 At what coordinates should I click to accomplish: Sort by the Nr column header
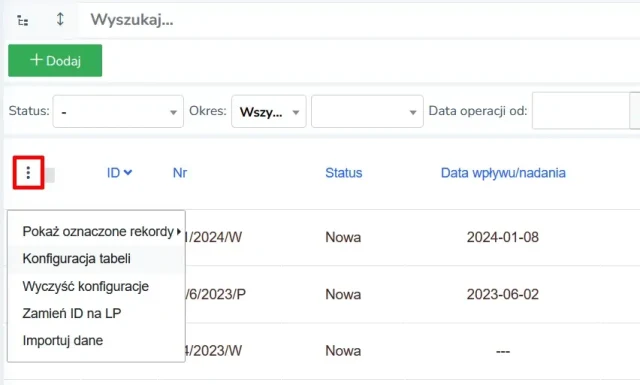[180, 173]
